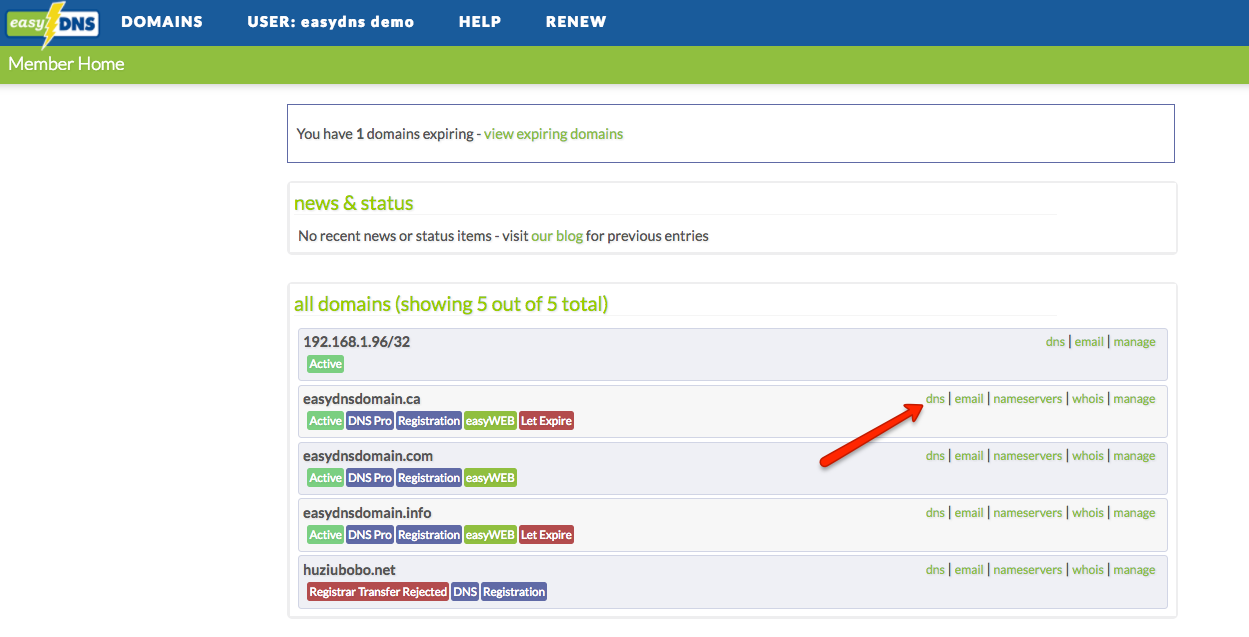Open dns settings for easydnsdomain.info

click(x=935, y=513)
